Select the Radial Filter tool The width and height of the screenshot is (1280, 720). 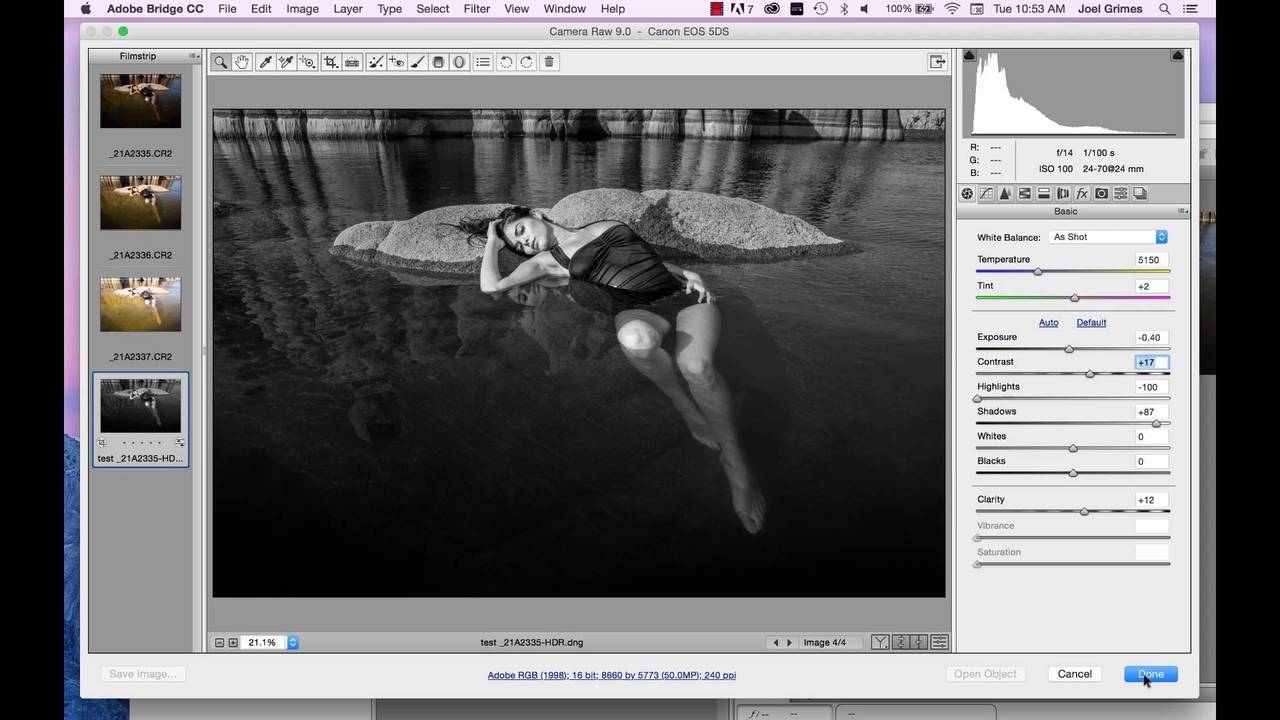pos(459,62)
